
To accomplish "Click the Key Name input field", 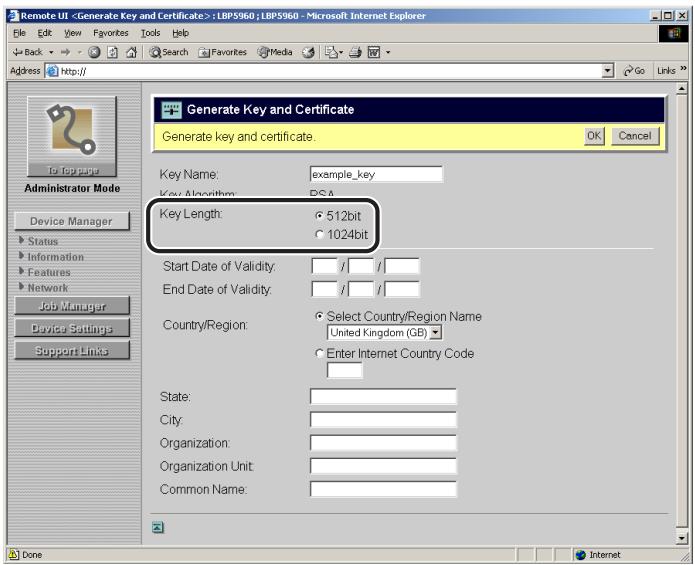I will pos(376,174).
